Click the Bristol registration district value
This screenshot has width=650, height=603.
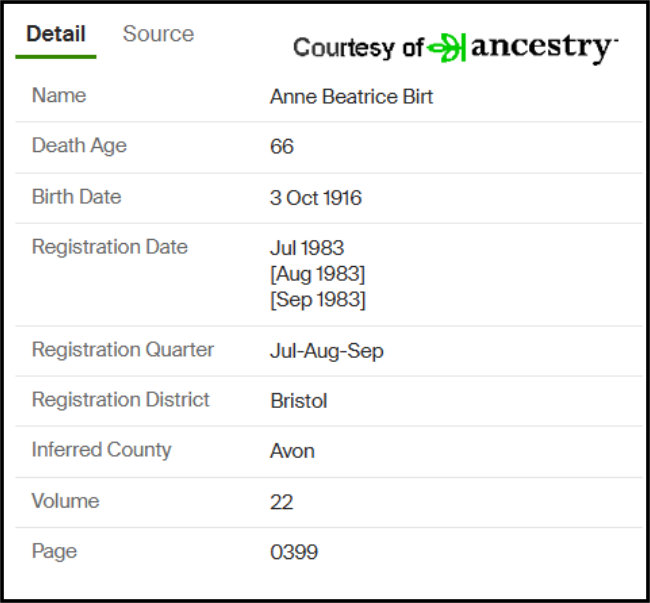[x=299, y=401]
